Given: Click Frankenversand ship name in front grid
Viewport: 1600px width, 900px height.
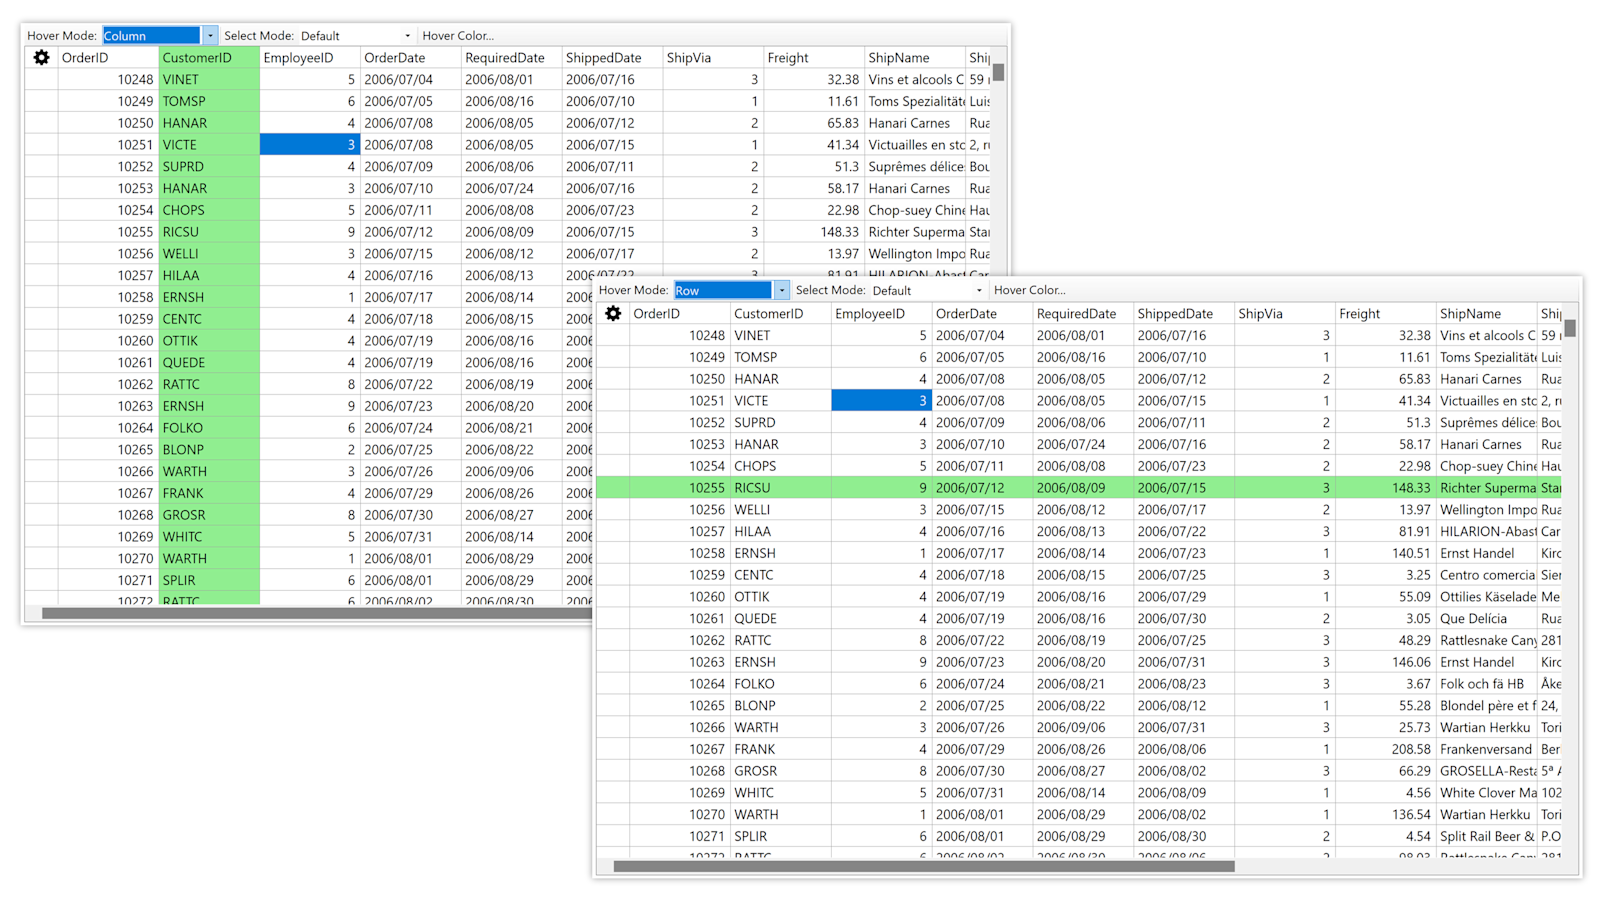Looking at the screenshot, I should [1487, 749].
